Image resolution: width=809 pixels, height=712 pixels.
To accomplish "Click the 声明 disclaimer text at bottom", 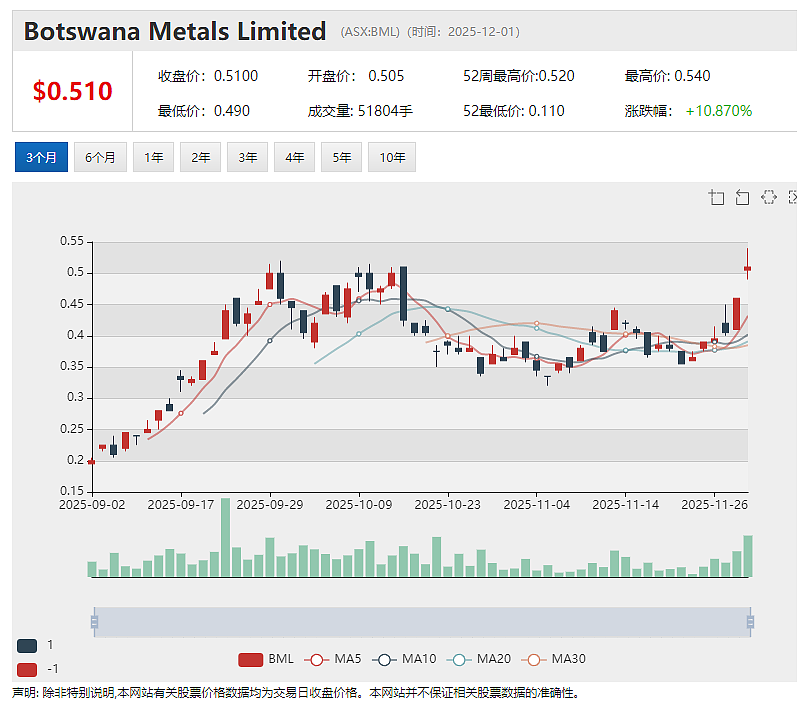I will point(296,693).
